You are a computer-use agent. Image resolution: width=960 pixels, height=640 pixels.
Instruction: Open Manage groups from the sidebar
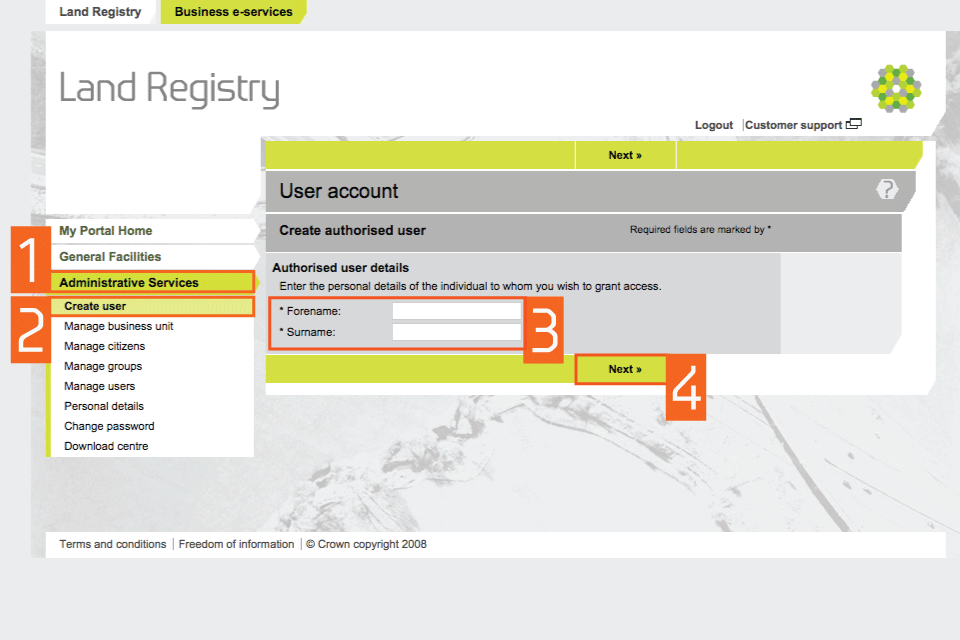(103, 366)
